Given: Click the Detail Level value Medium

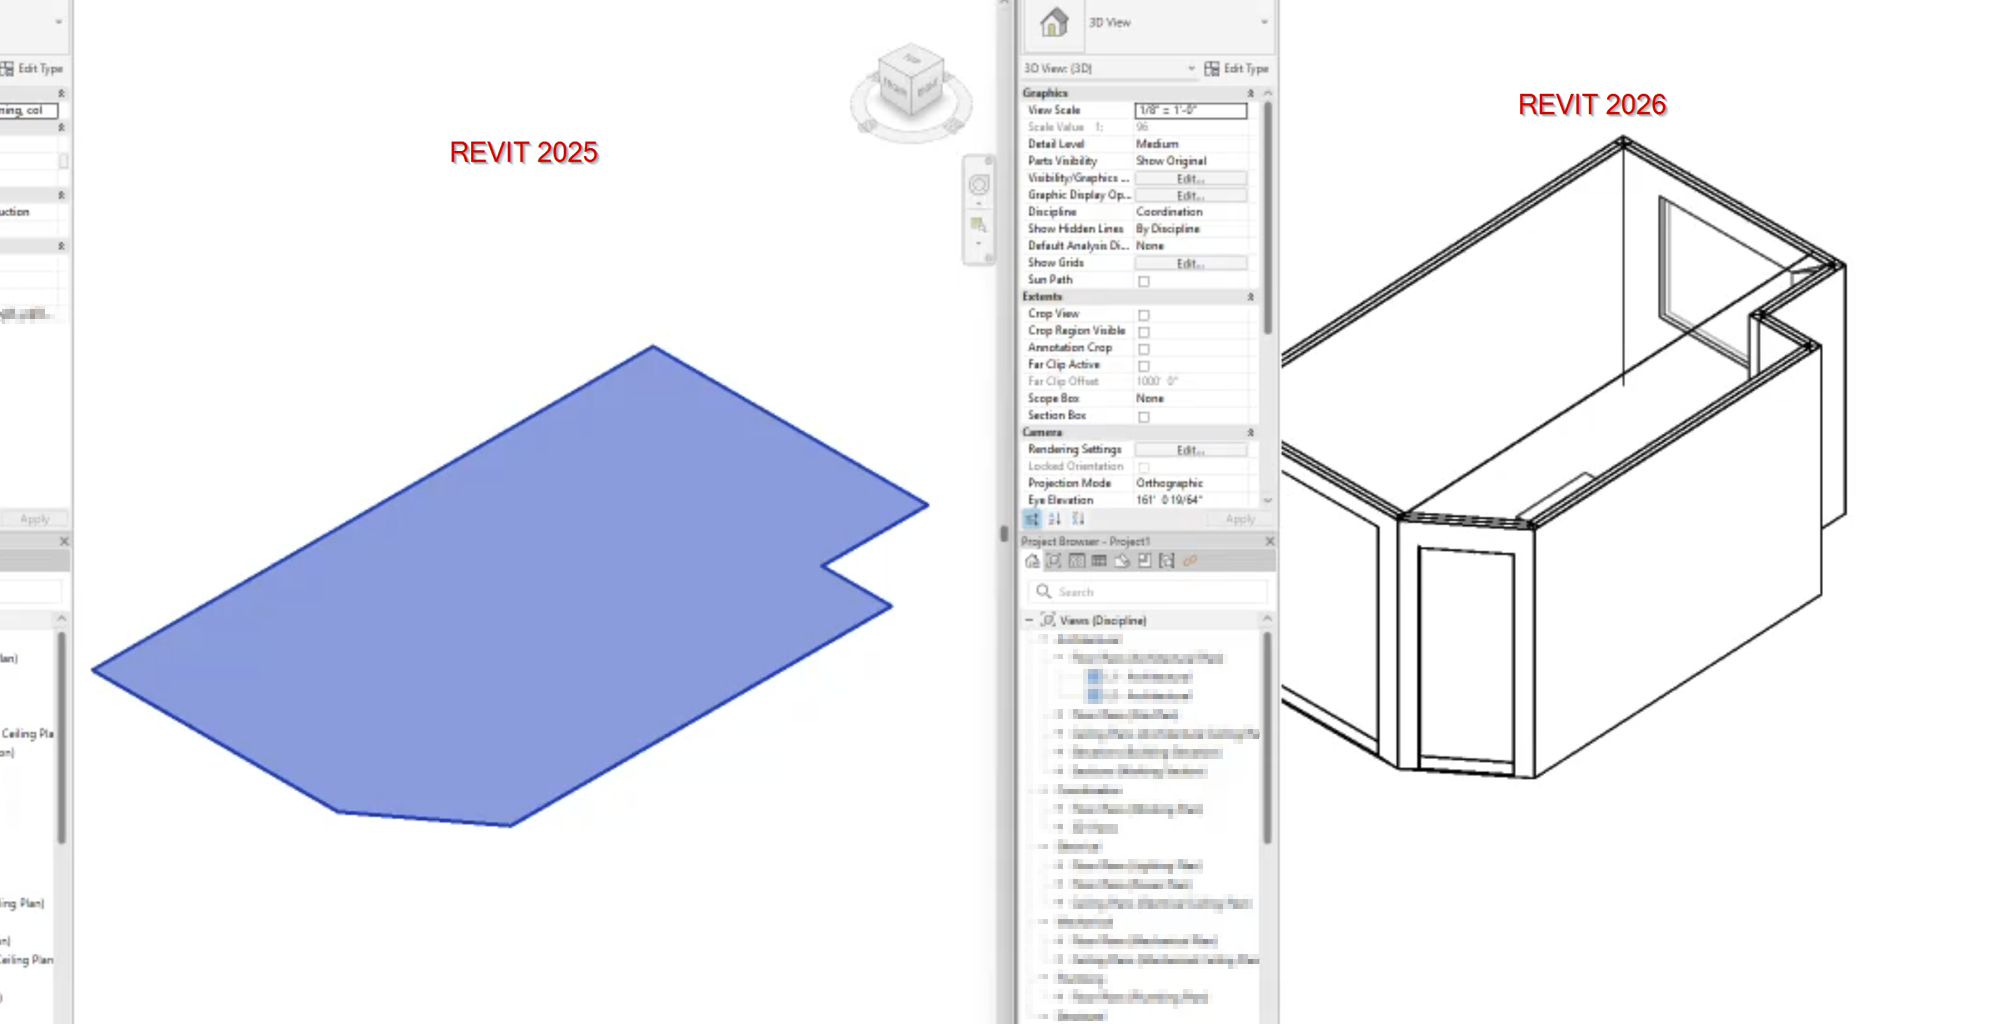Looking at the screenshot, I should coord(1157,144).
